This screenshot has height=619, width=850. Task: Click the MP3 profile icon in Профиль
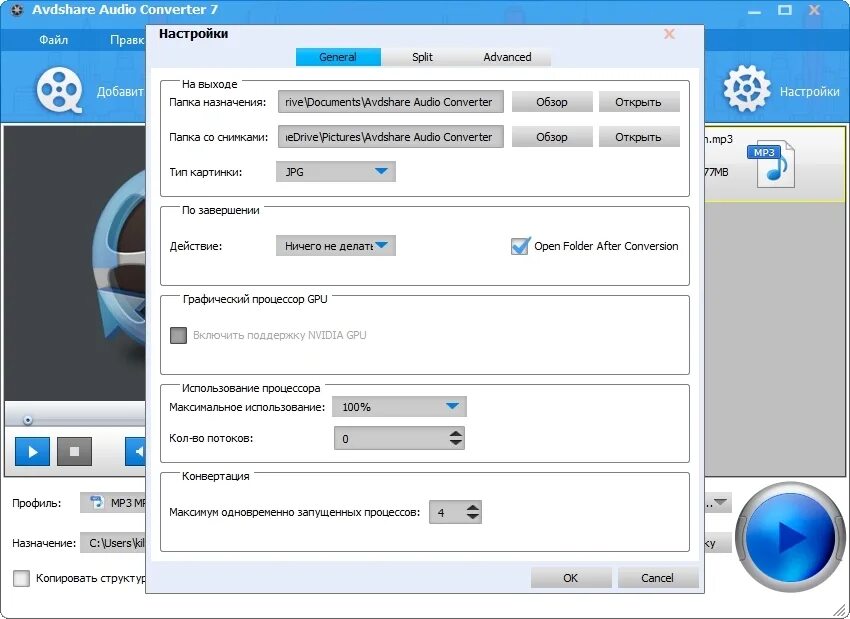pyautogui.click(x=98, y=502)
